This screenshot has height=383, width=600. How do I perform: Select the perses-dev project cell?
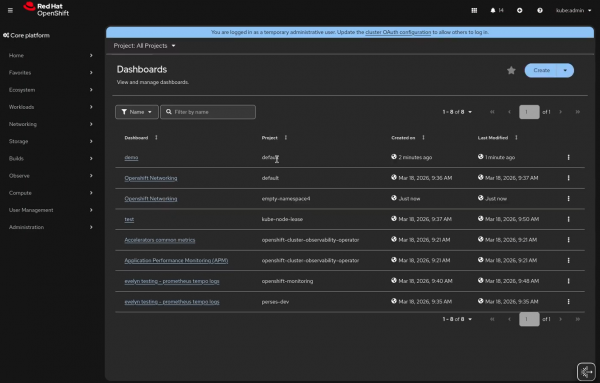coord(276,302)
